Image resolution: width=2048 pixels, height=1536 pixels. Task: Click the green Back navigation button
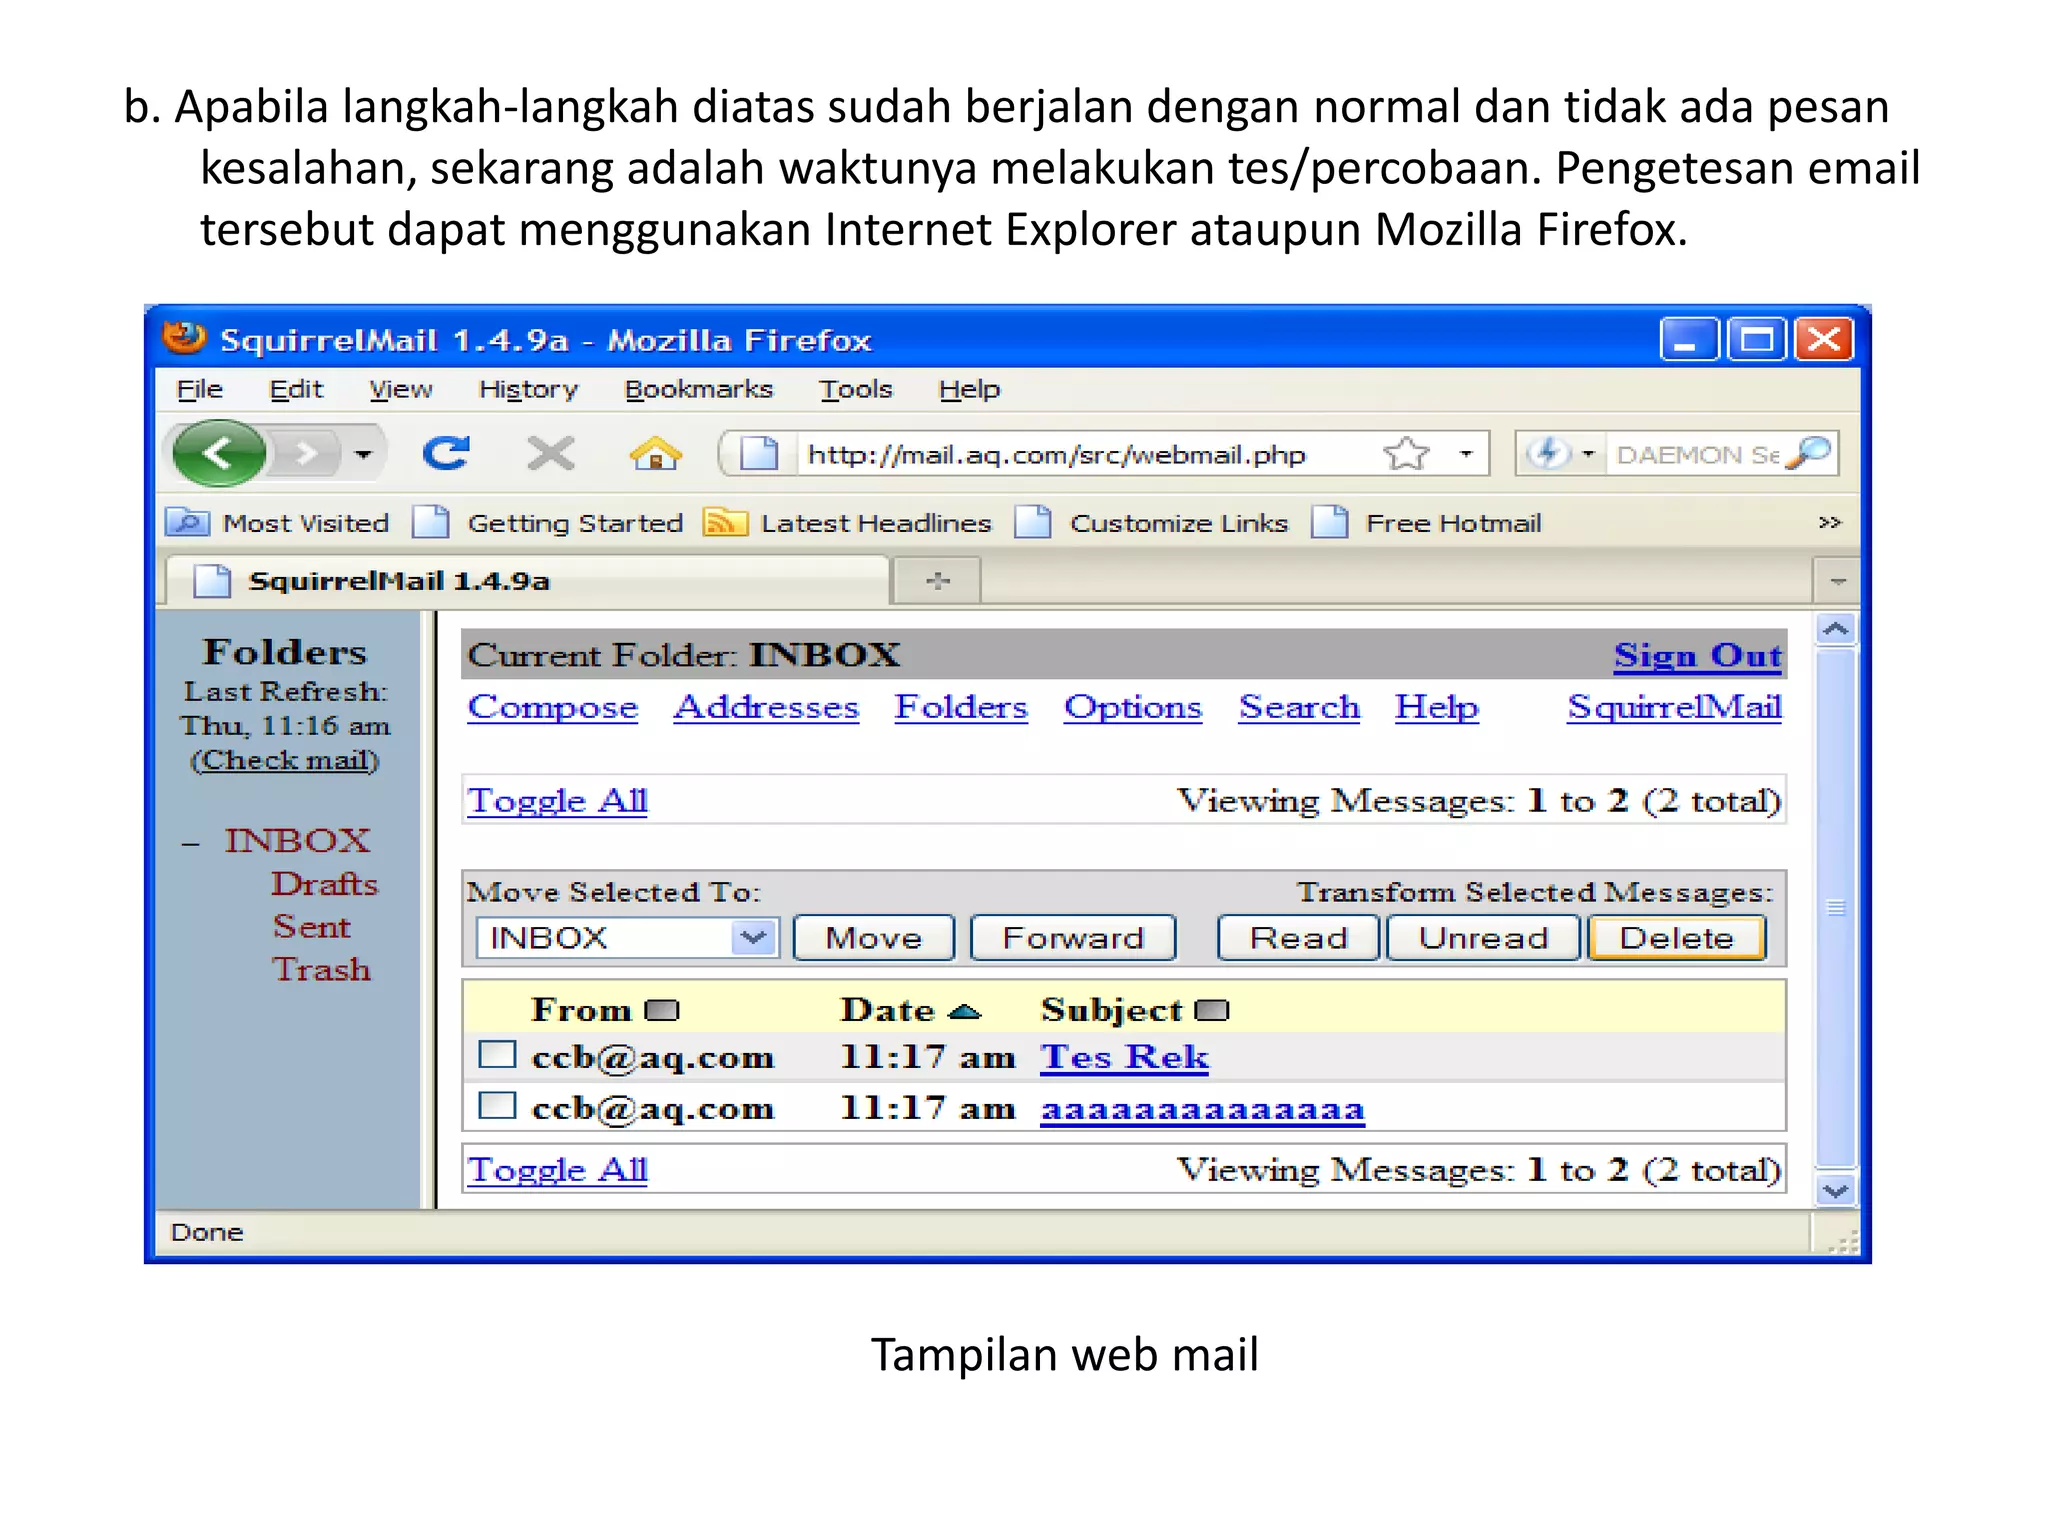219,454
